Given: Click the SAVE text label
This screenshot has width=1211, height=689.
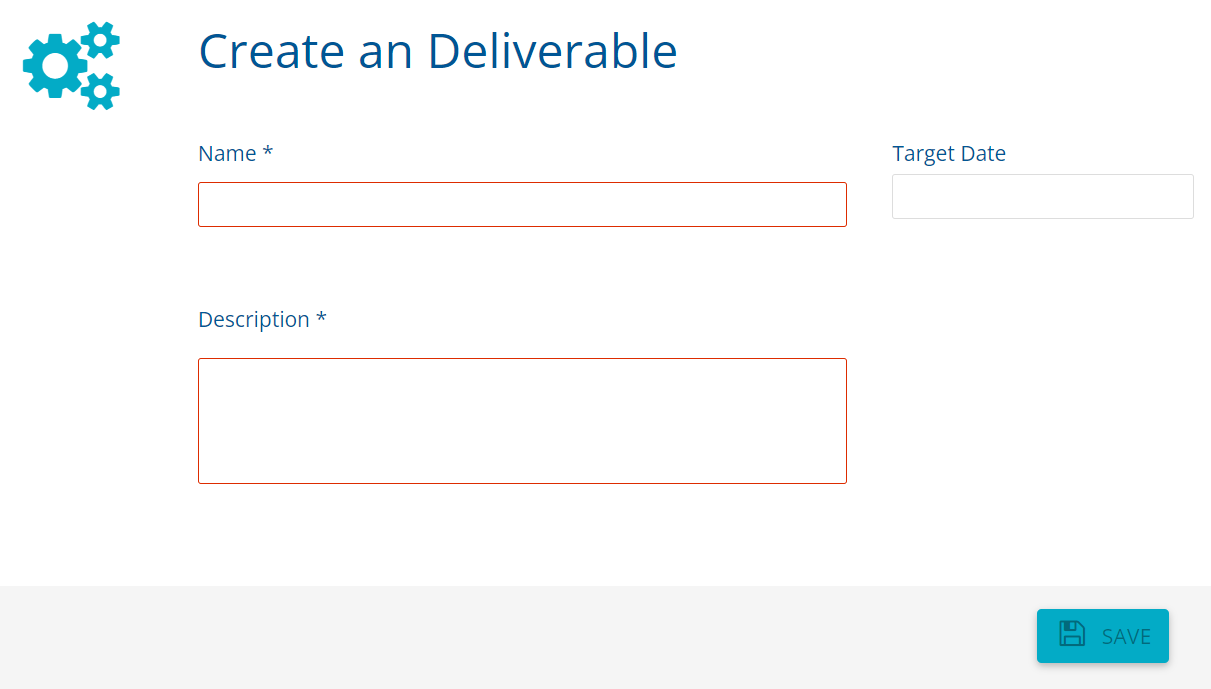Looking at the screenshot, I should pos(1126,636).
